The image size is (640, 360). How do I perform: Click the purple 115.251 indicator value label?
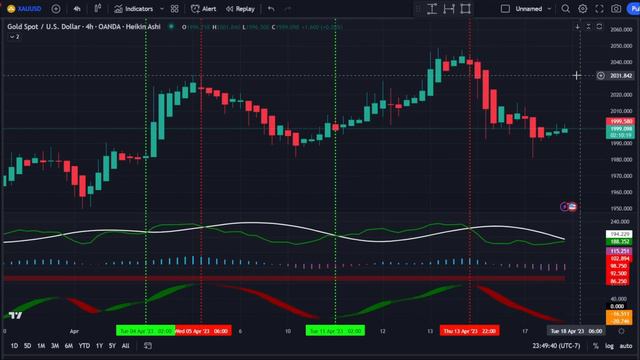click(619, 251)
